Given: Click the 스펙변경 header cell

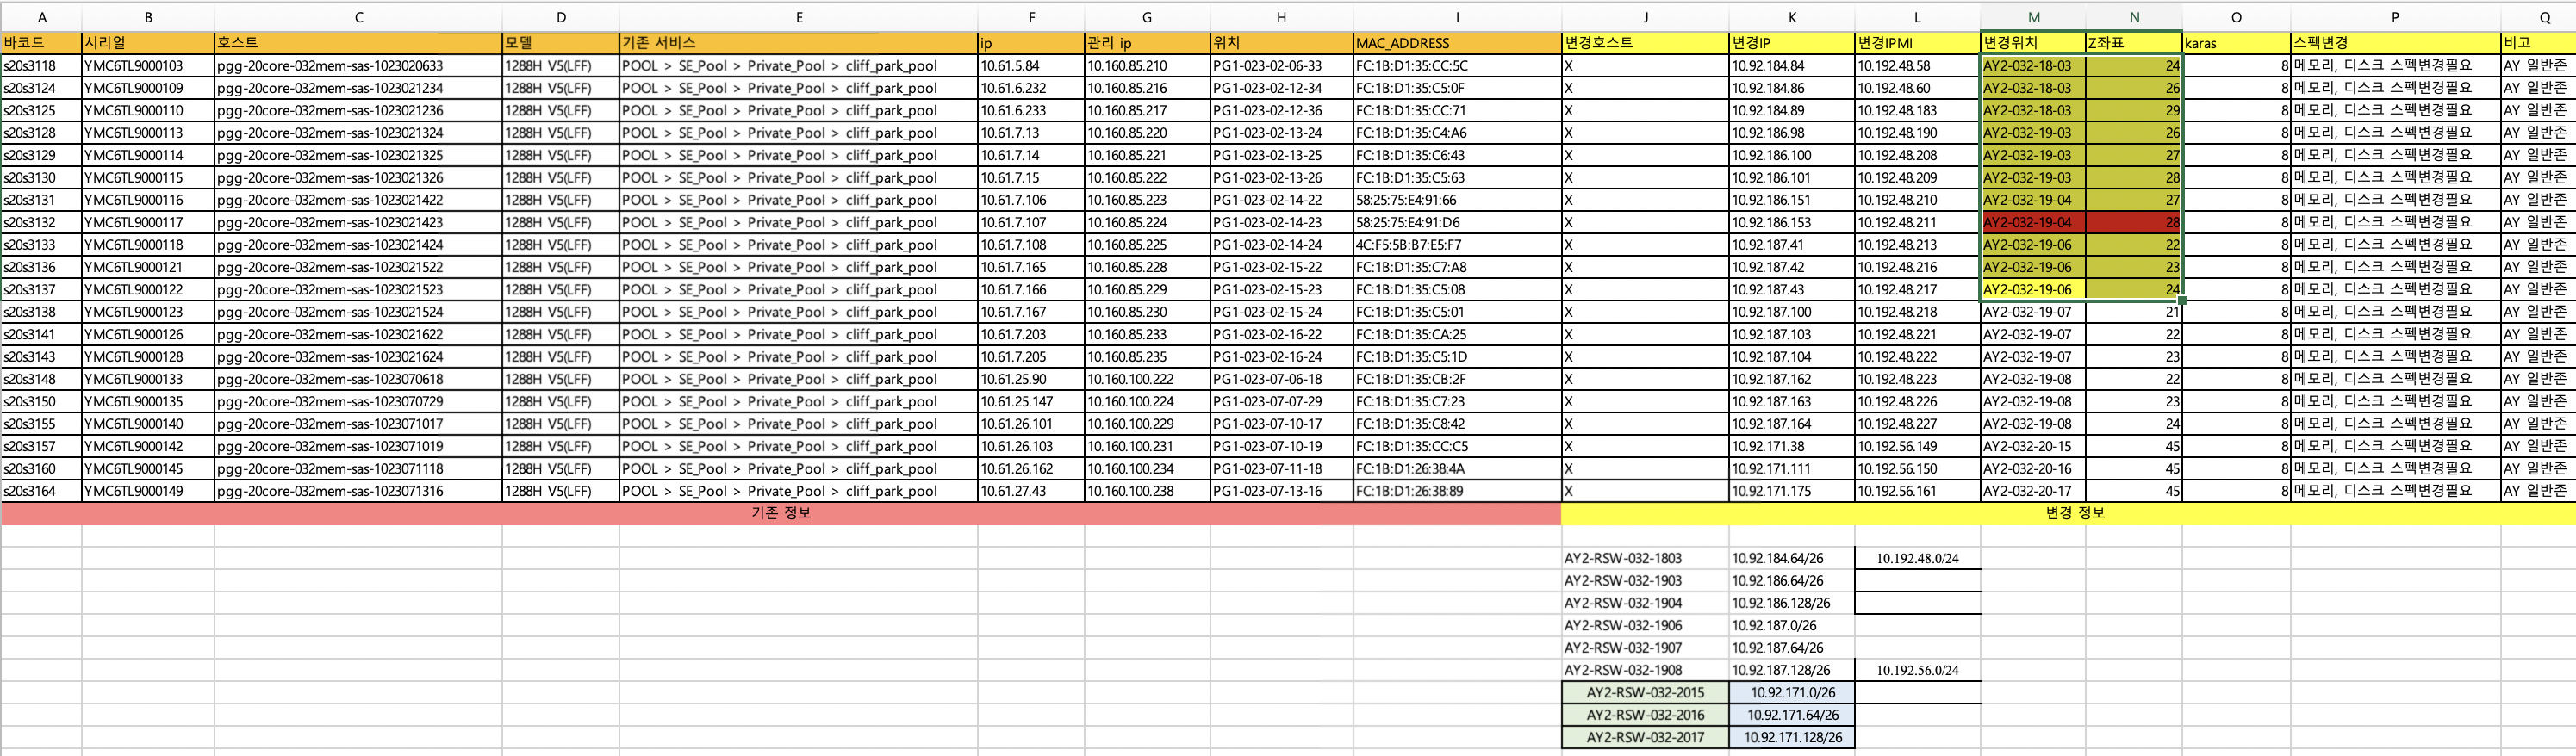Looking at the screenshot, I should click(2395, 43).
